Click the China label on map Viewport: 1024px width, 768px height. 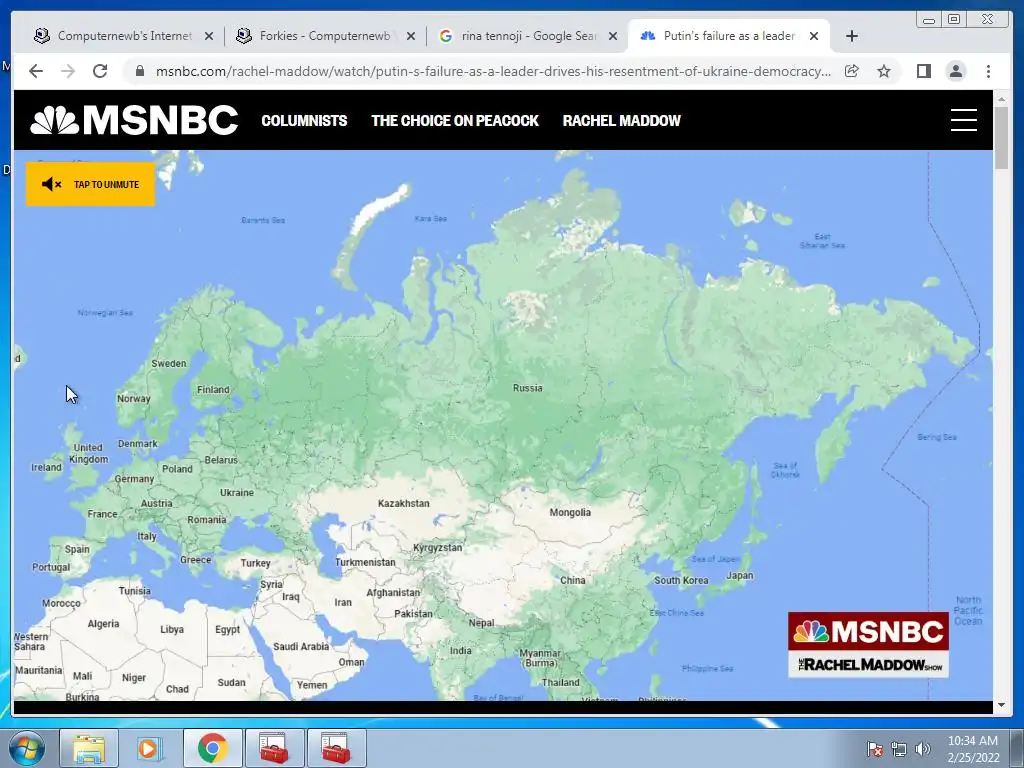[573, 580]
